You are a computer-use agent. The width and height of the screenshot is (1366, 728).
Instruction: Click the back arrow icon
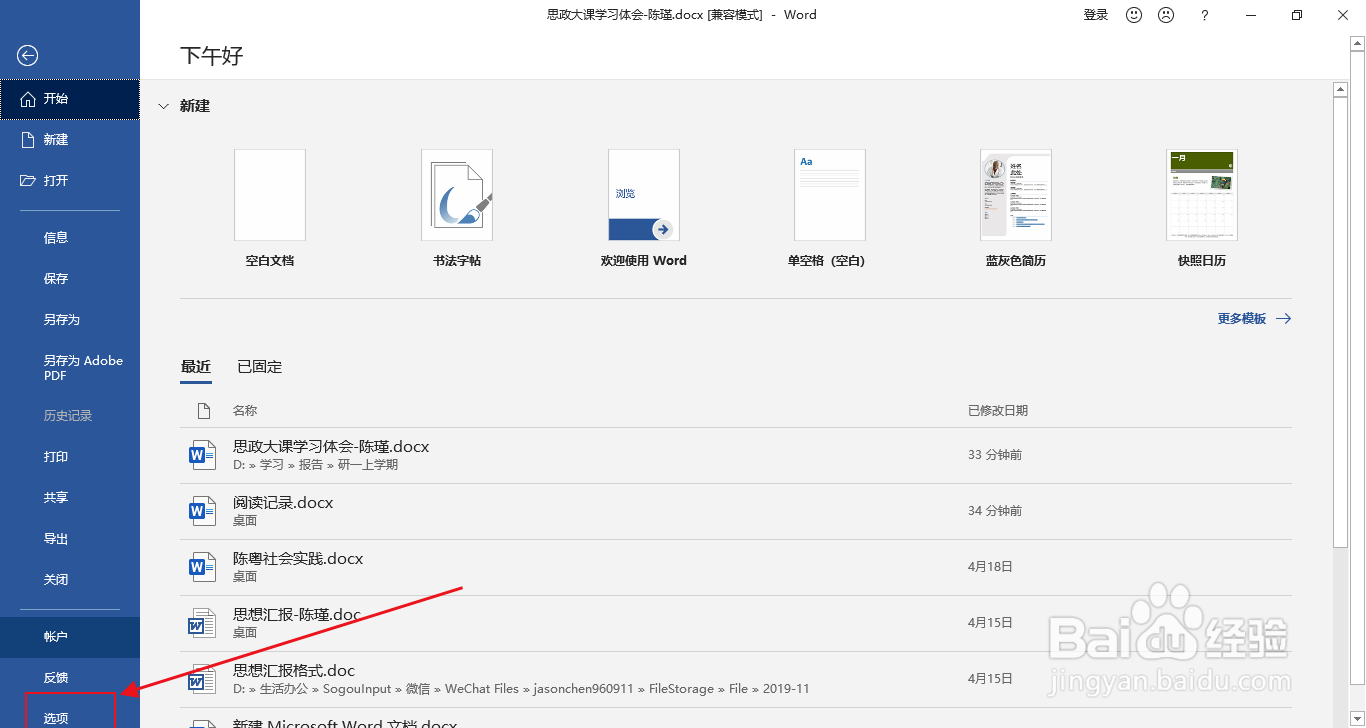pos(28,56)
